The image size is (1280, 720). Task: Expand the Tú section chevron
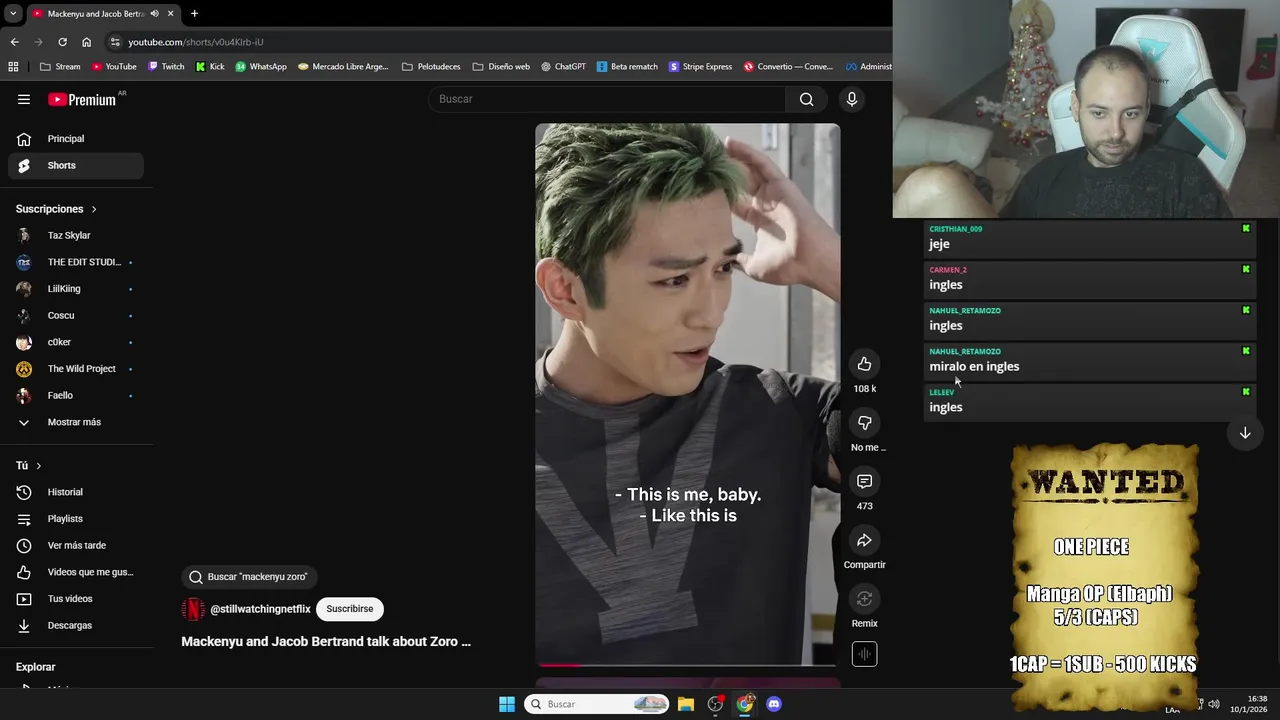tap(39, 466)
